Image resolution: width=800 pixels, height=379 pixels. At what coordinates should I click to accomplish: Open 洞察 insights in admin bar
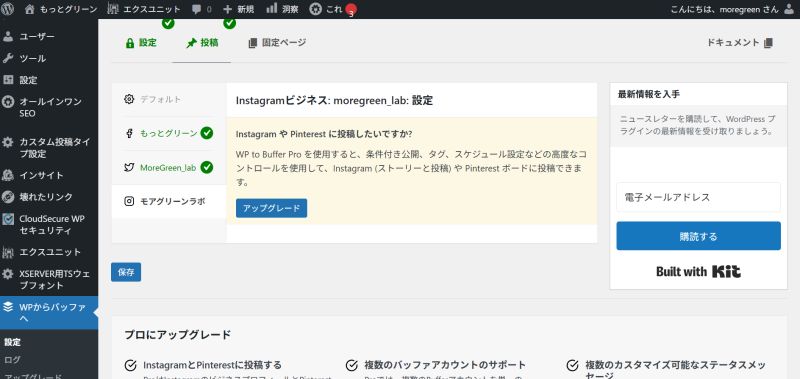pos(282,9)
